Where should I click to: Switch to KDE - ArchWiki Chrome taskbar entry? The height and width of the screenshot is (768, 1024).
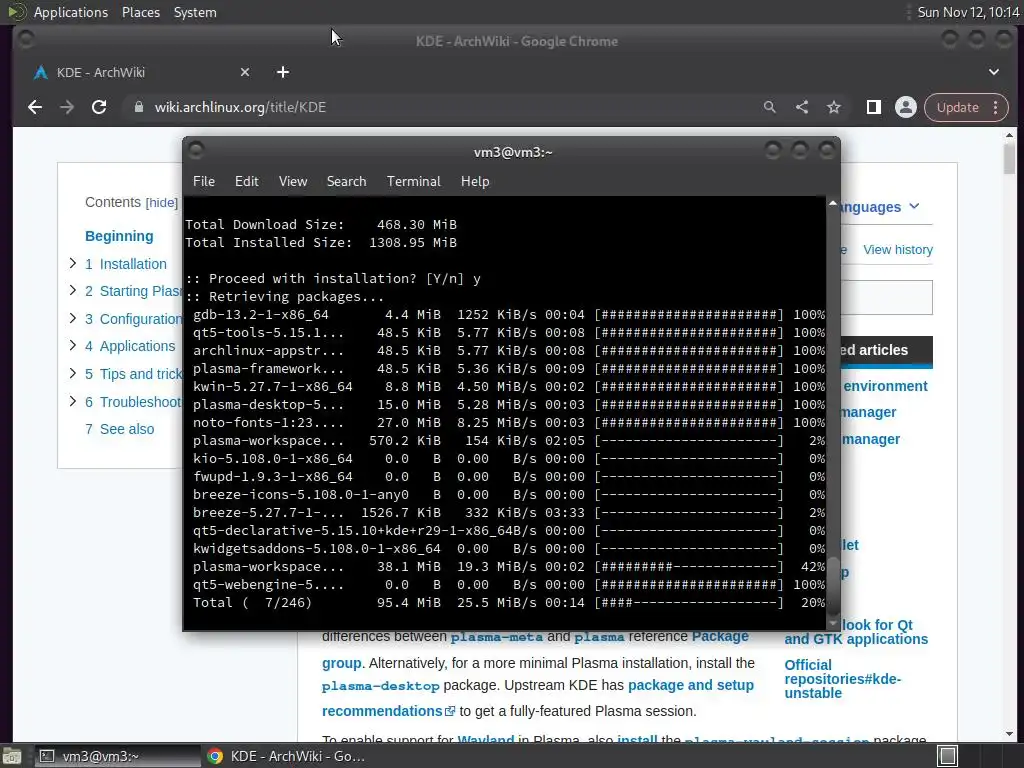coord(285,756)
